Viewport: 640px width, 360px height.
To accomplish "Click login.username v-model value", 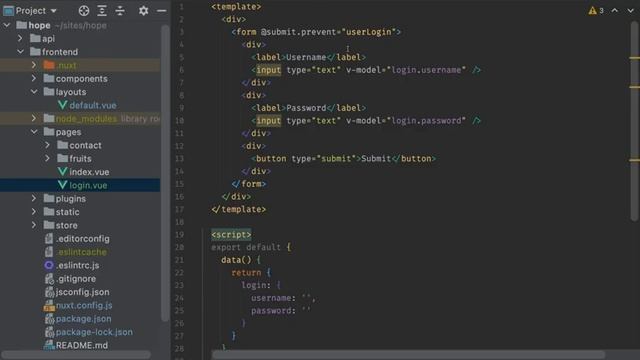I will click(x=426, y=70).
